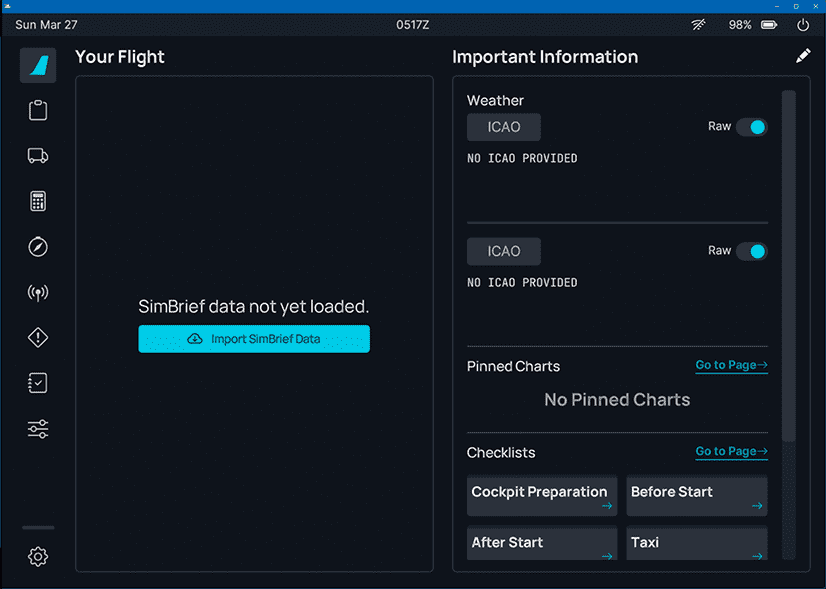Screen dimensions: 826x589
Task: Open the Ground services truck page
Action: pos(38,156)
